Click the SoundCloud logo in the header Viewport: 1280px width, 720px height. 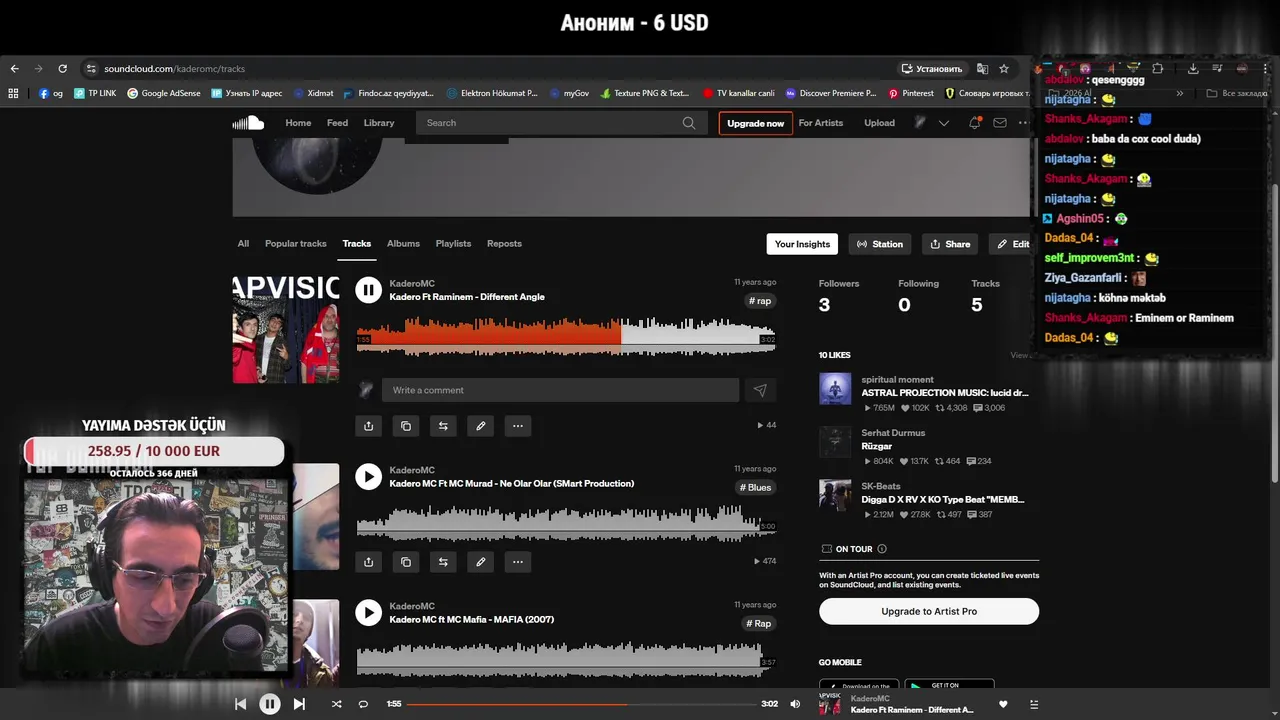point(248,123)
